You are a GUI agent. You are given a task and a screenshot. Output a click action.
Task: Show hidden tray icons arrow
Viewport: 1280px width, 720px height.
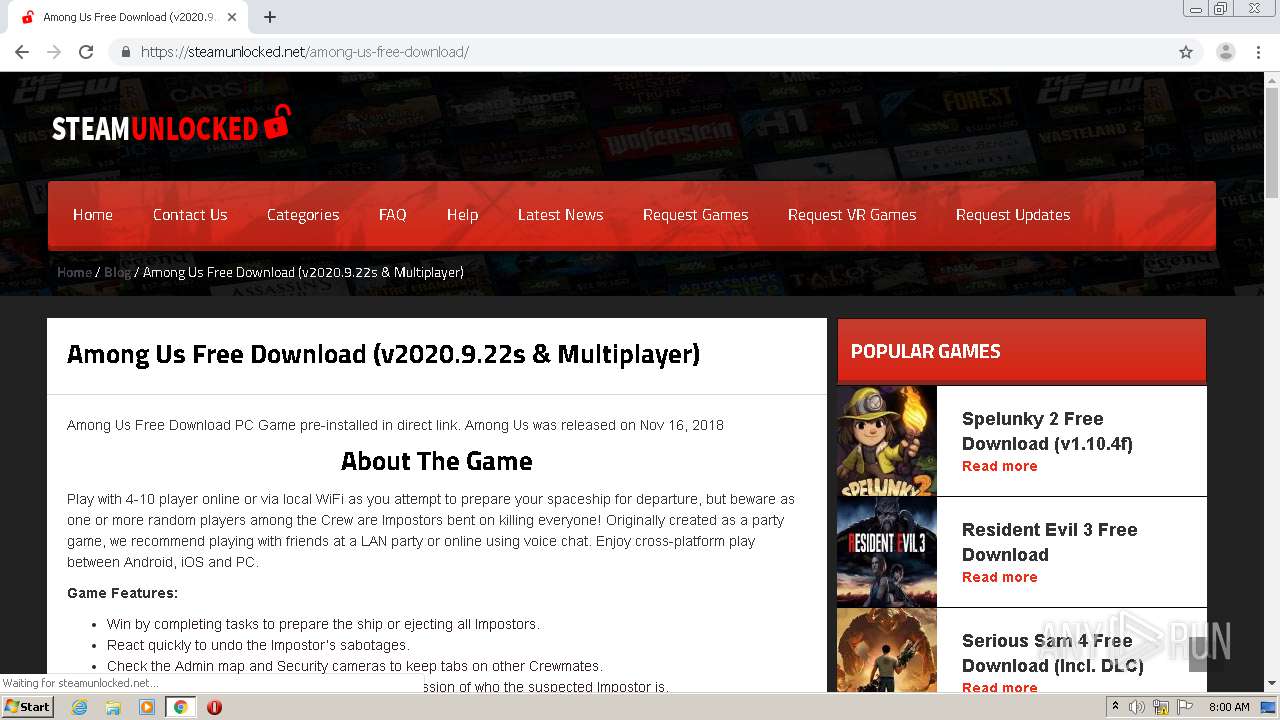pyautogui.click(x=1115, y=707)
